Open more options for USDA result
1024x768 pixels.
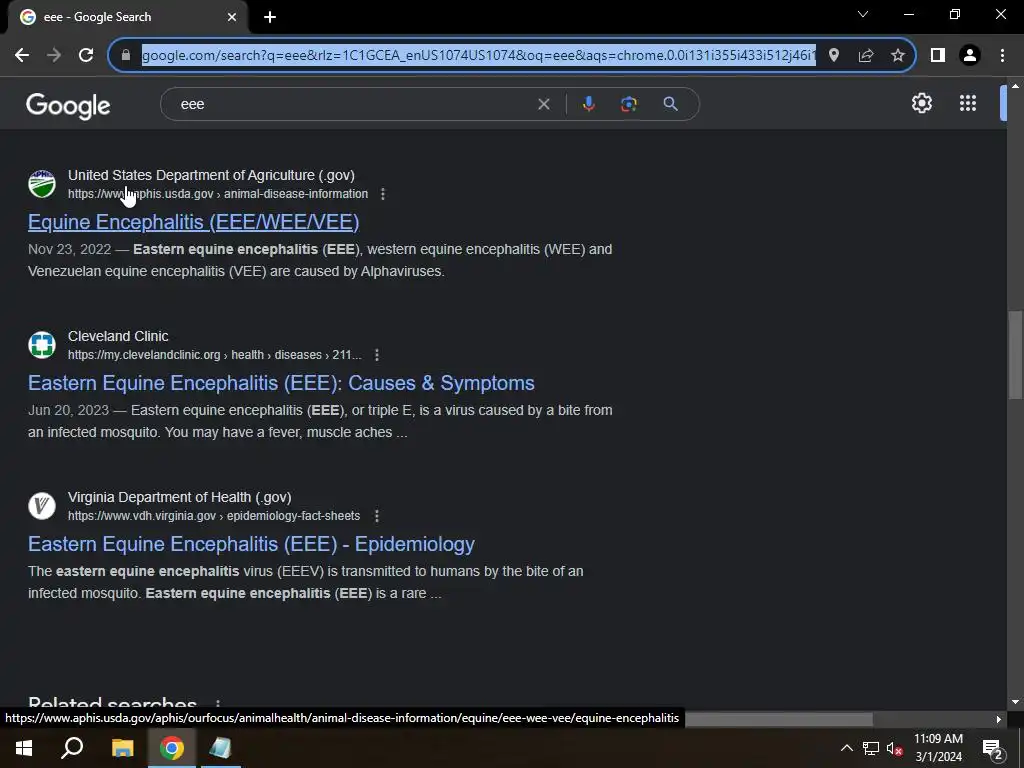coord(383,194)
